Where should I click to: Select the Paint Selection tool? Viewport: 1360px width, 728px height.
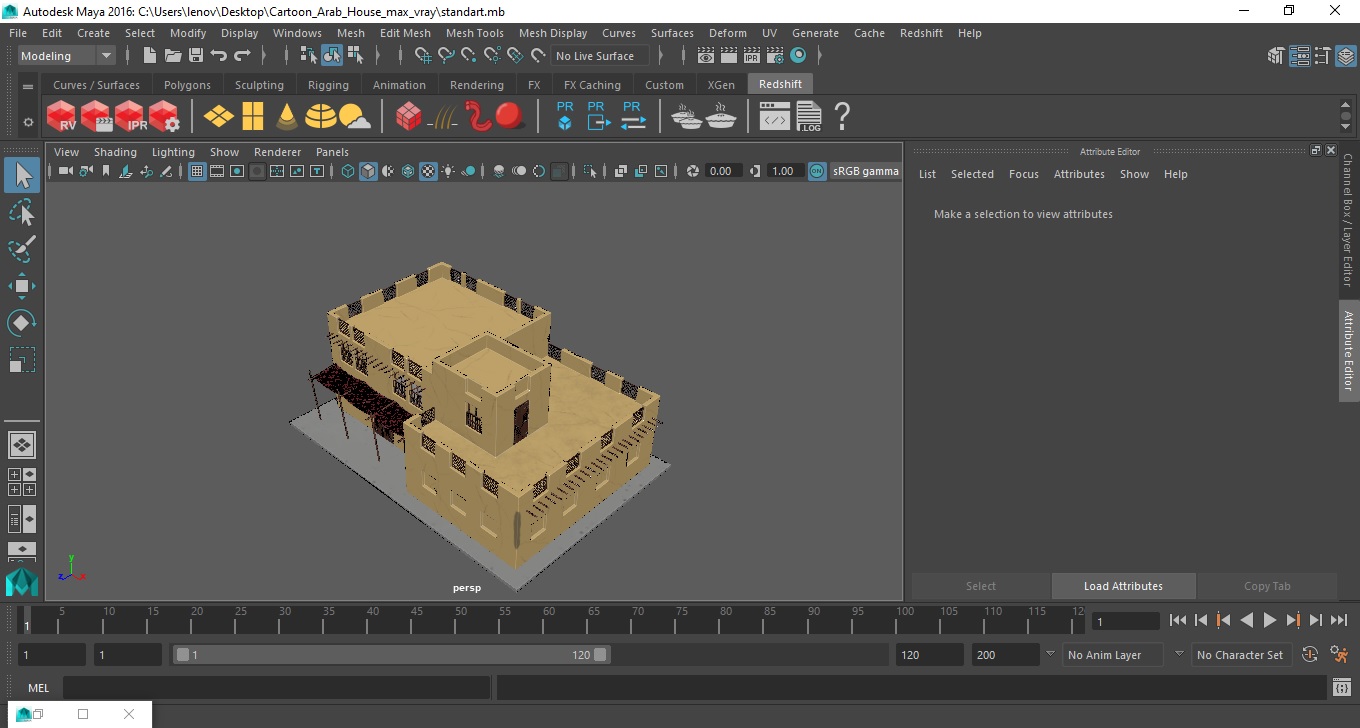[22, 249]
